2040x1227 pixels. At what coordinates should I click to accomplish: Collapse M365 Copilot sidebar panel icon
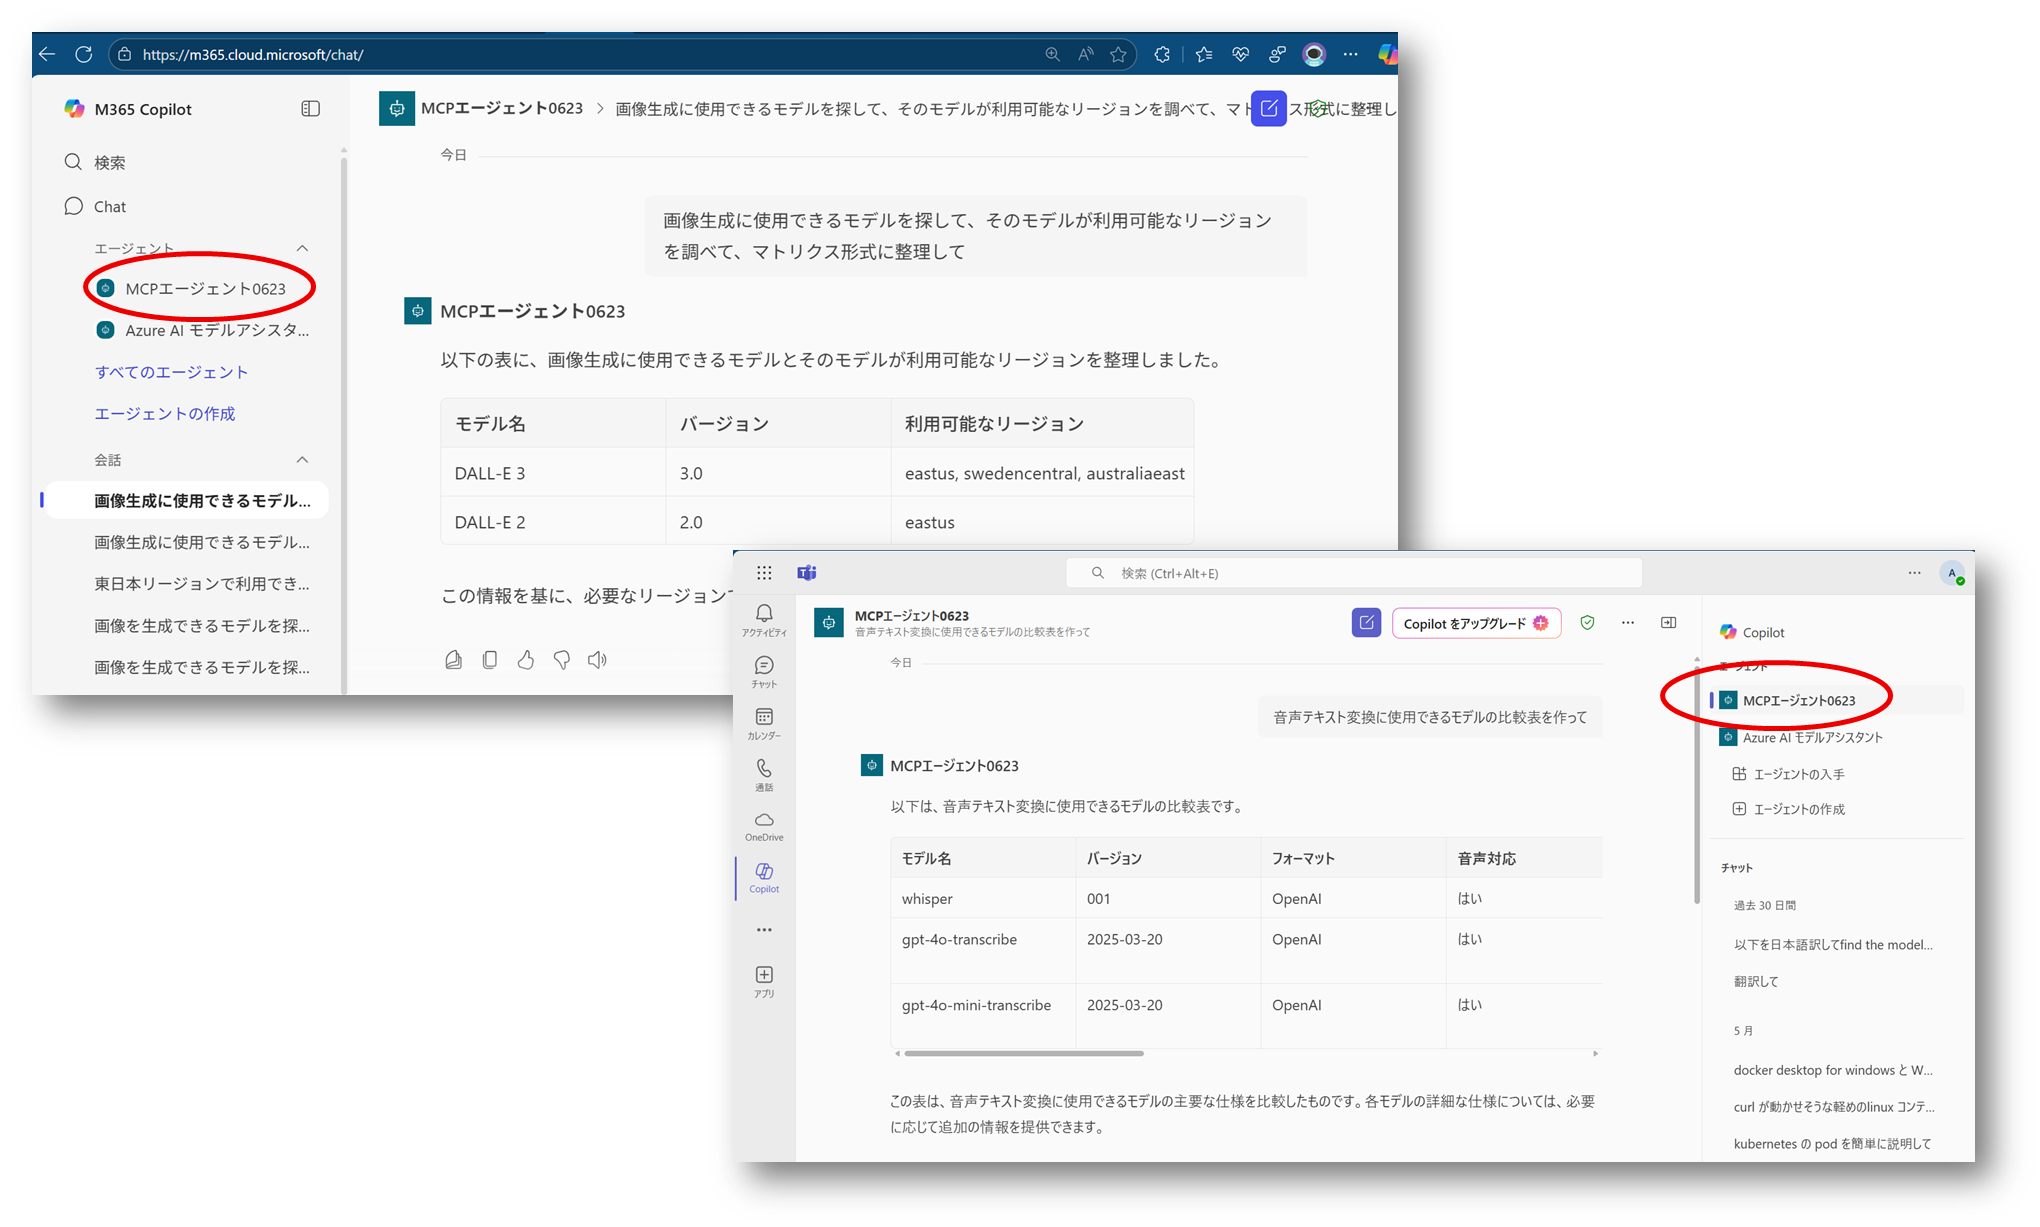tap(310, 108)
